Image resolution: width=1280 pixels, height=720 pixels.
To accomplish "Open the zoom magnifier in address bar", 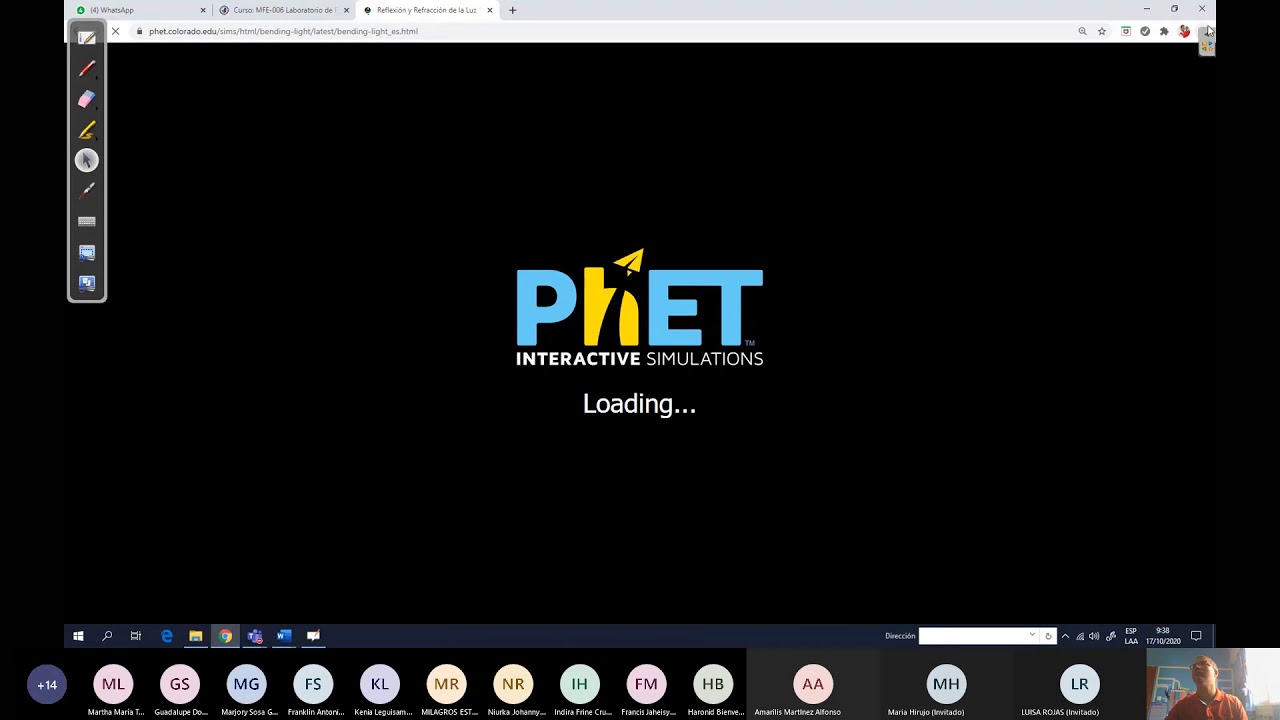I will (1082, 31).
